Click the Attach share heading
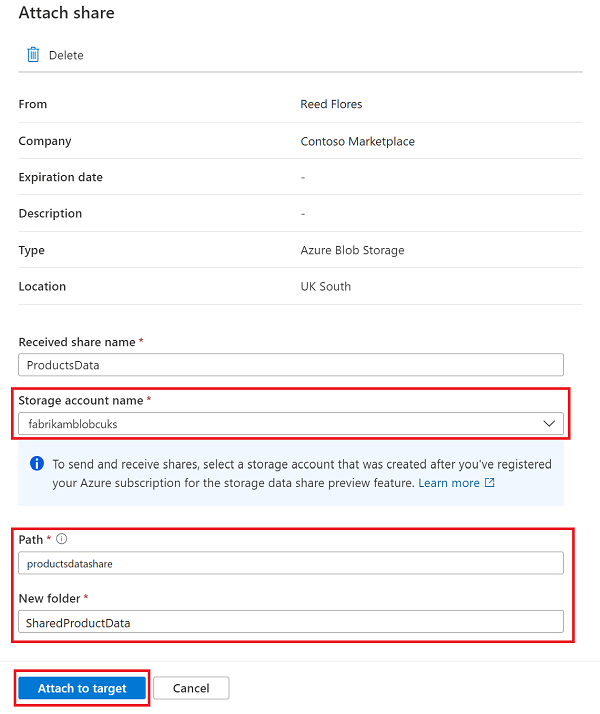This screenshot has width=600, height=714. (66, 13)
